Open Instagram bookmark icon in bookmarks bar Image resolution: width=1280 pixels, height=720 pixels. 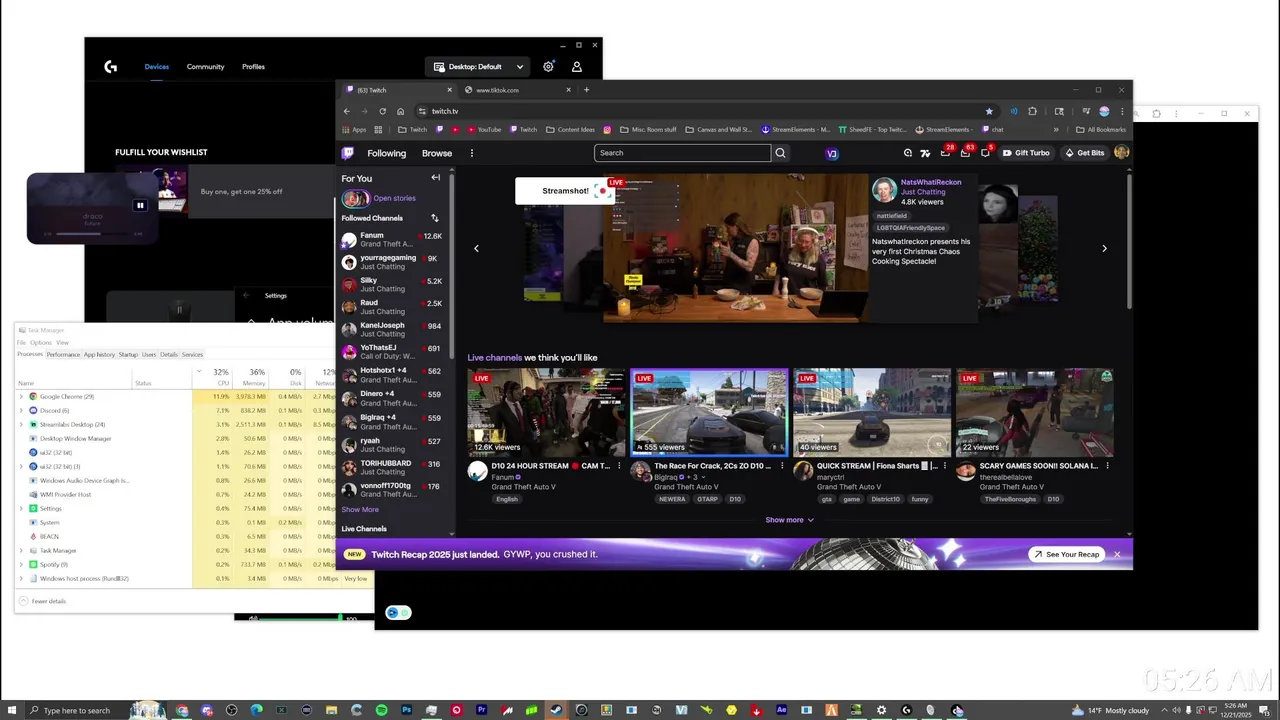607,129
